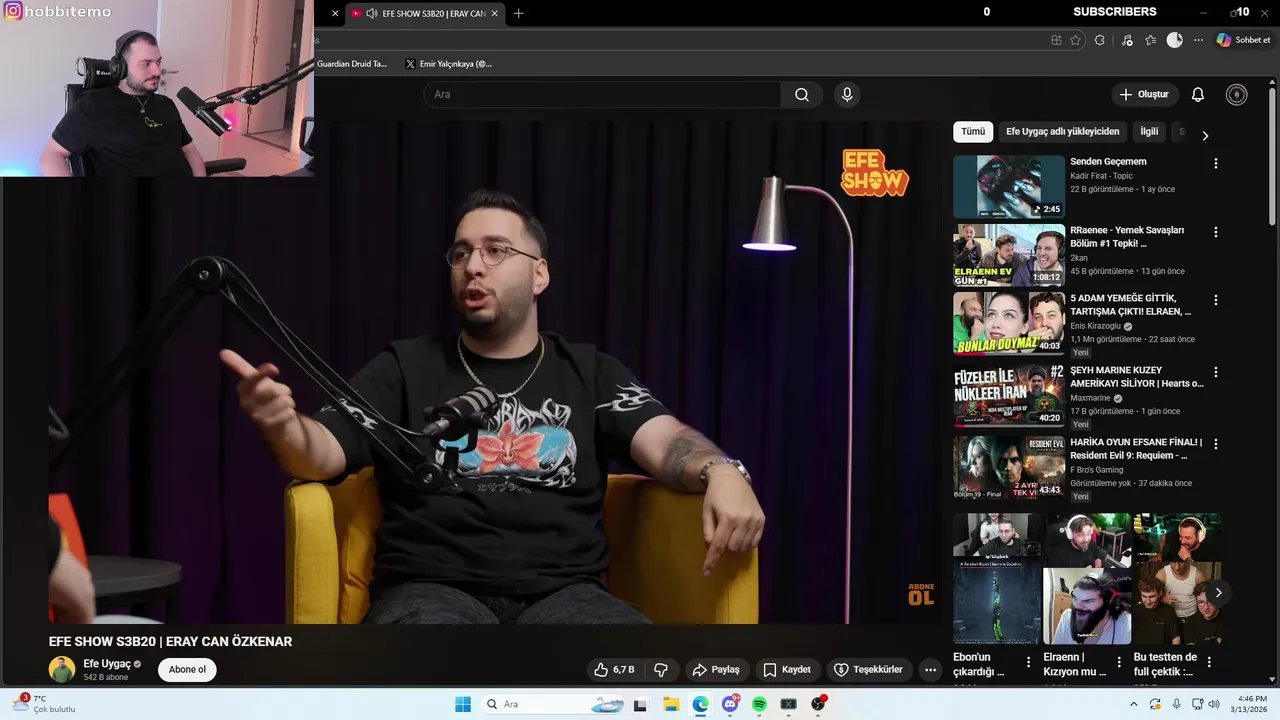This screenshot has width=1280, height=720.
Task: Open options for ŞEYH MARINE KUZEY video
Action: point(1215,372)
